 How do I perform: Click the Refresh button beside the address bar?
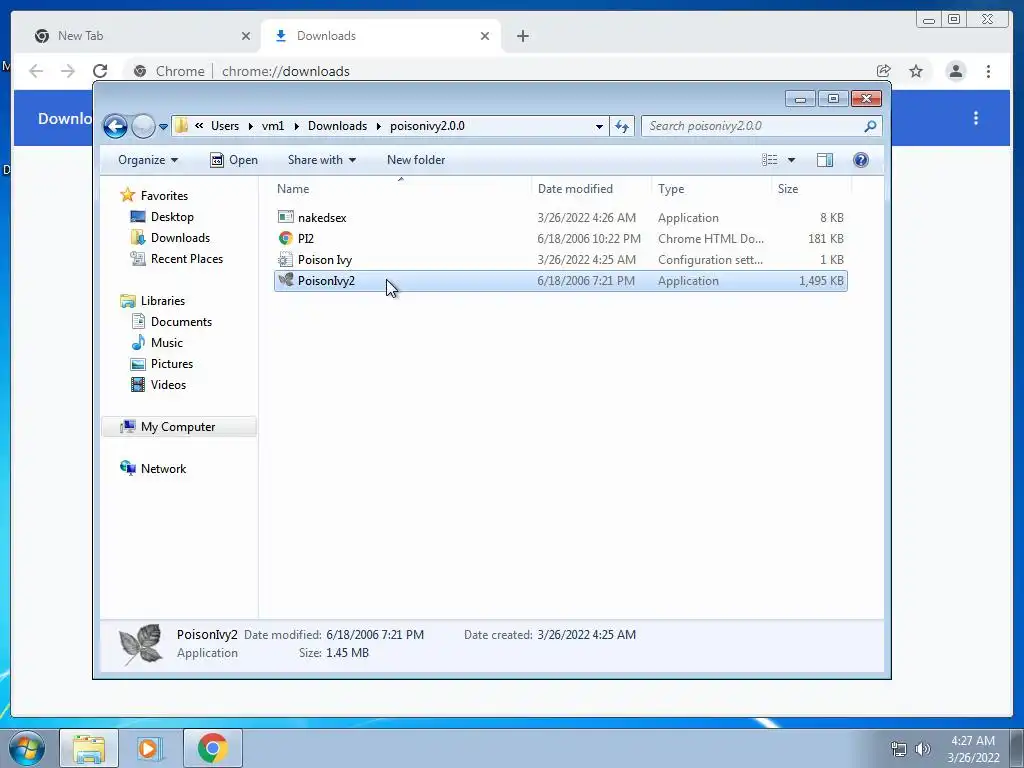click(622, 126)
